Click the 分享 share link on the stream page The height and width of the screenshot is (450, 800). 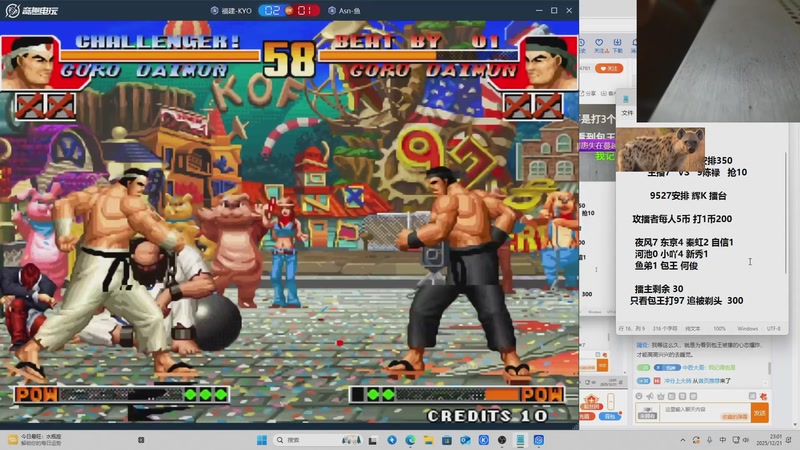coord(588,93)
